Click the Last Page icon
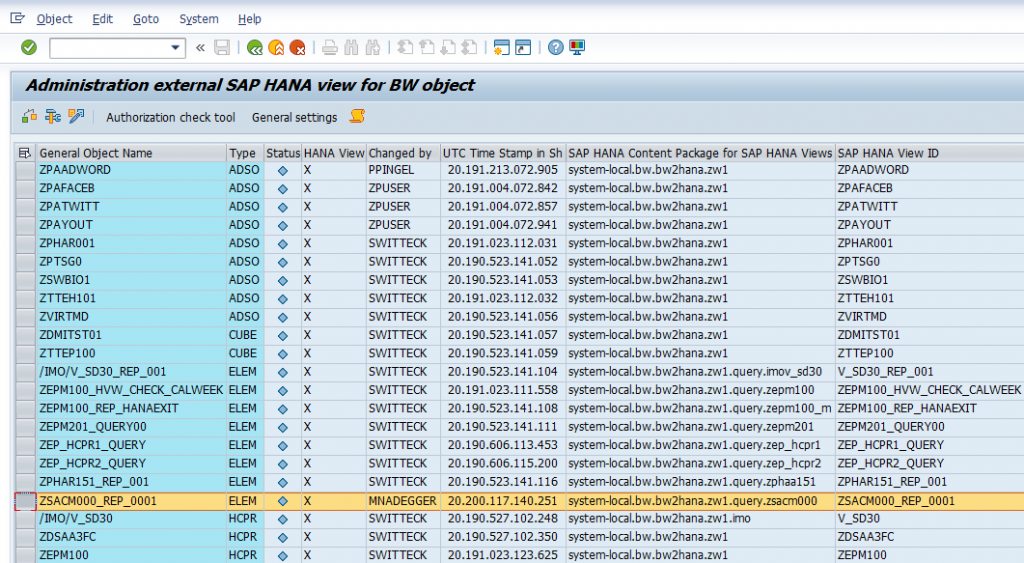Screen dimensions: 1024x563 coord(470,48)
